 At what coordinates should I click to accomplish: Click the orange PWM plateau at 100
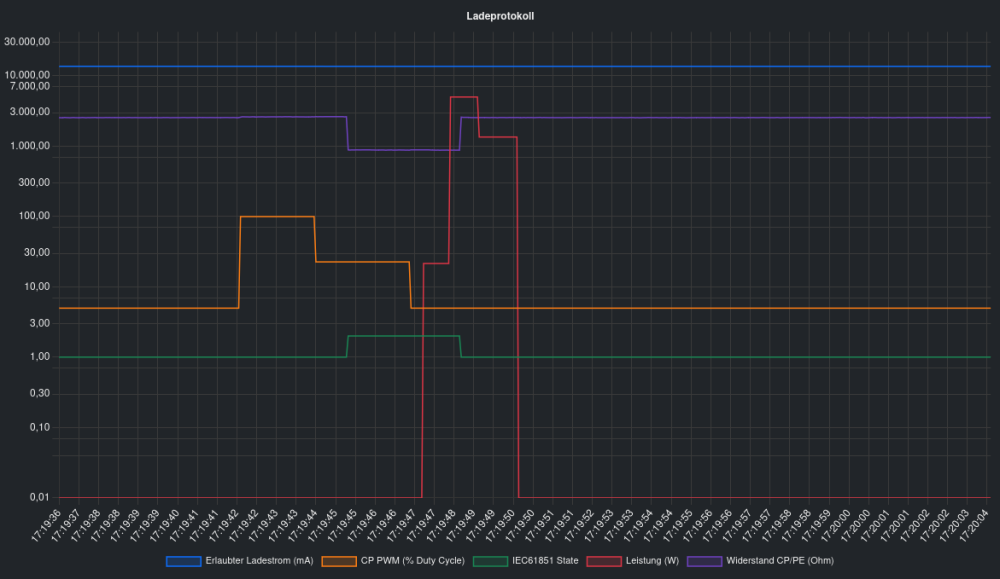tap(277, 217)
